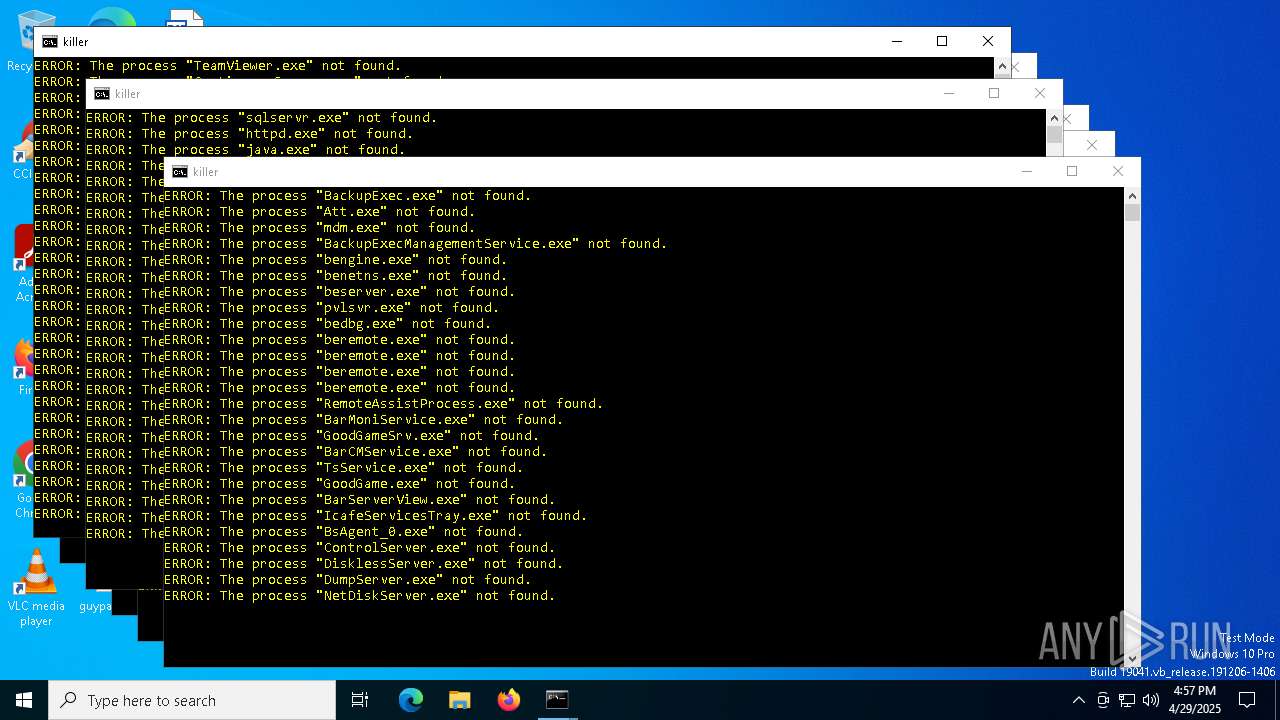Viewport: 1280px width, 720px height.
Task: Open File Explorer from the taskbar
Action: [459, 700]
